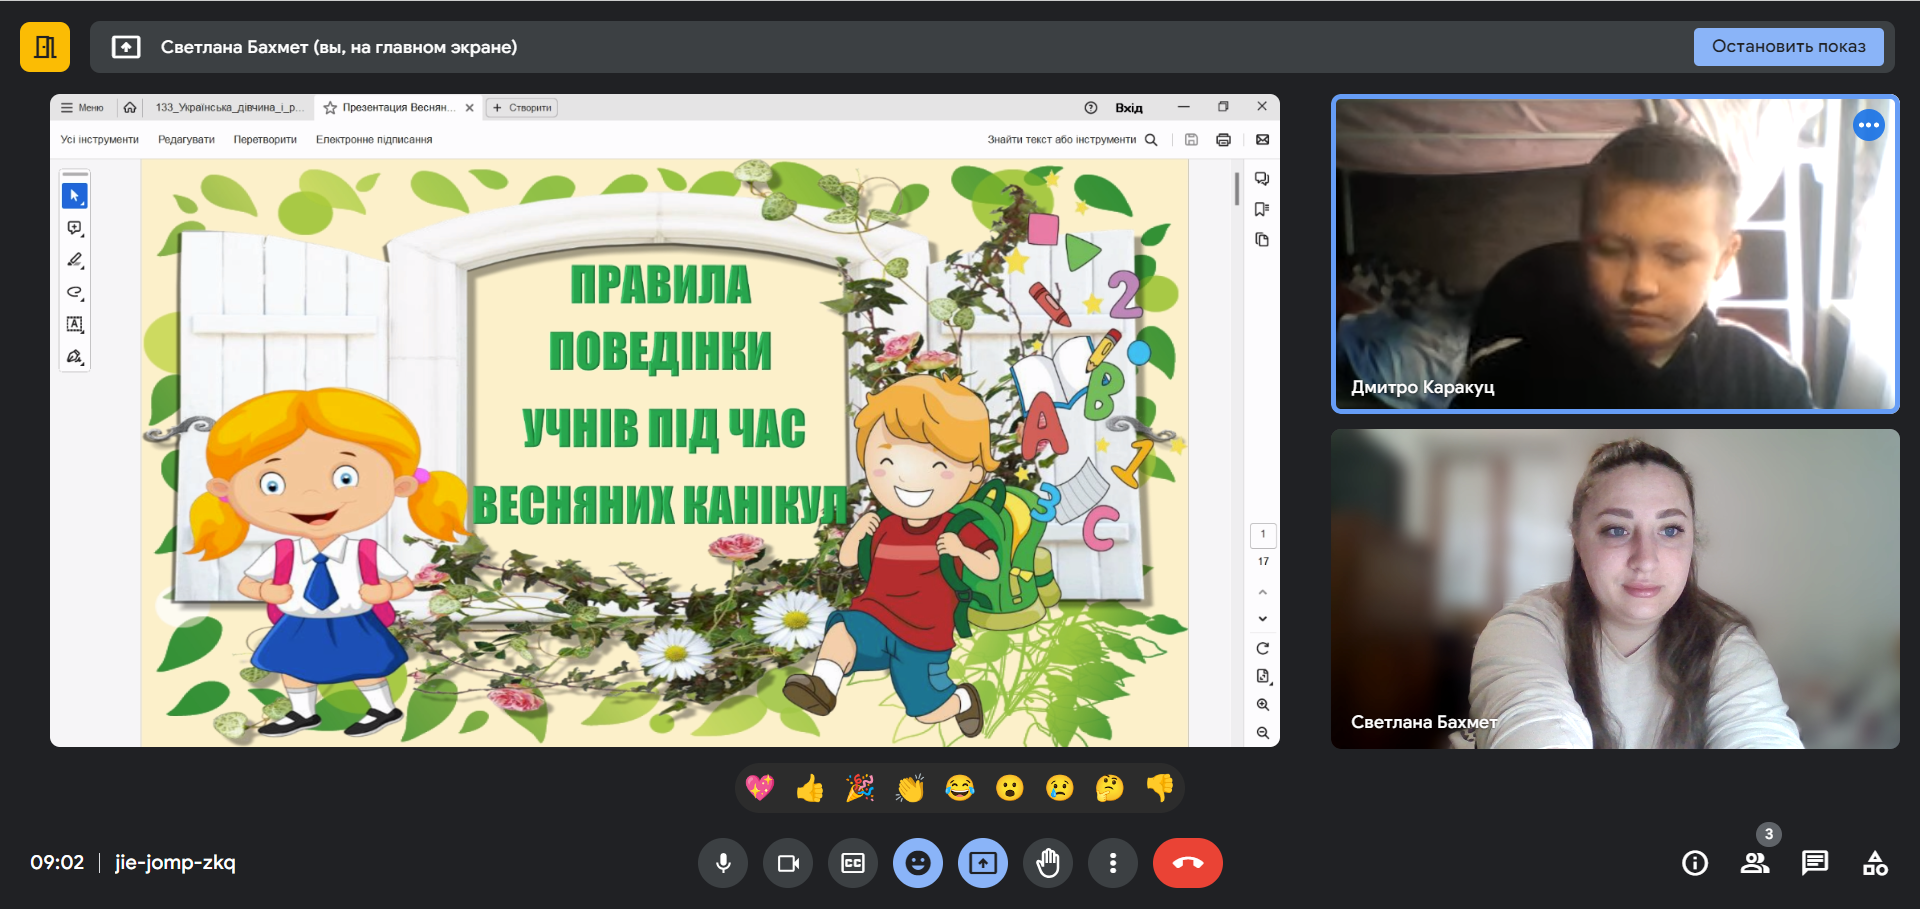Open the Меню hamburger in the PDF viewer

(x=82, y=108)
